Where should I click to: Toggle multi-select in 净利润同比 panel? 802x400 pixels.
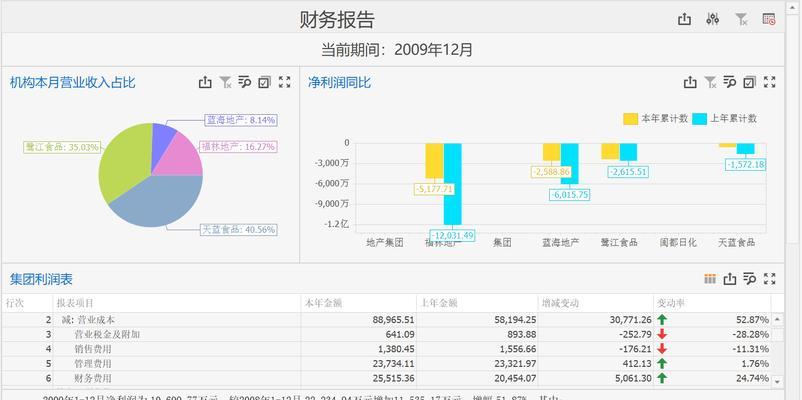749,82
